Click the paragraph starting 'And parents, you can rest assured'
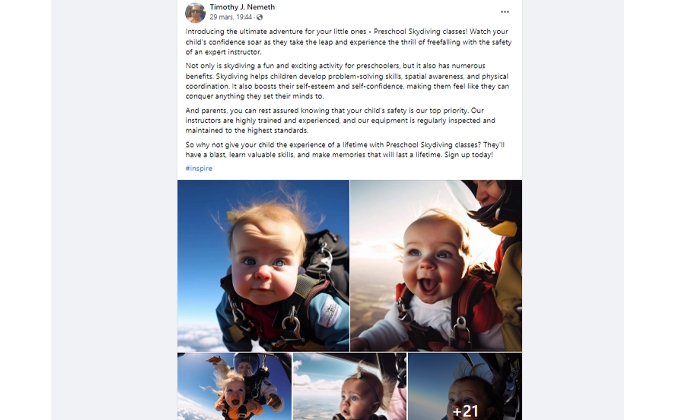675x420 pixels. pos(341,120)
